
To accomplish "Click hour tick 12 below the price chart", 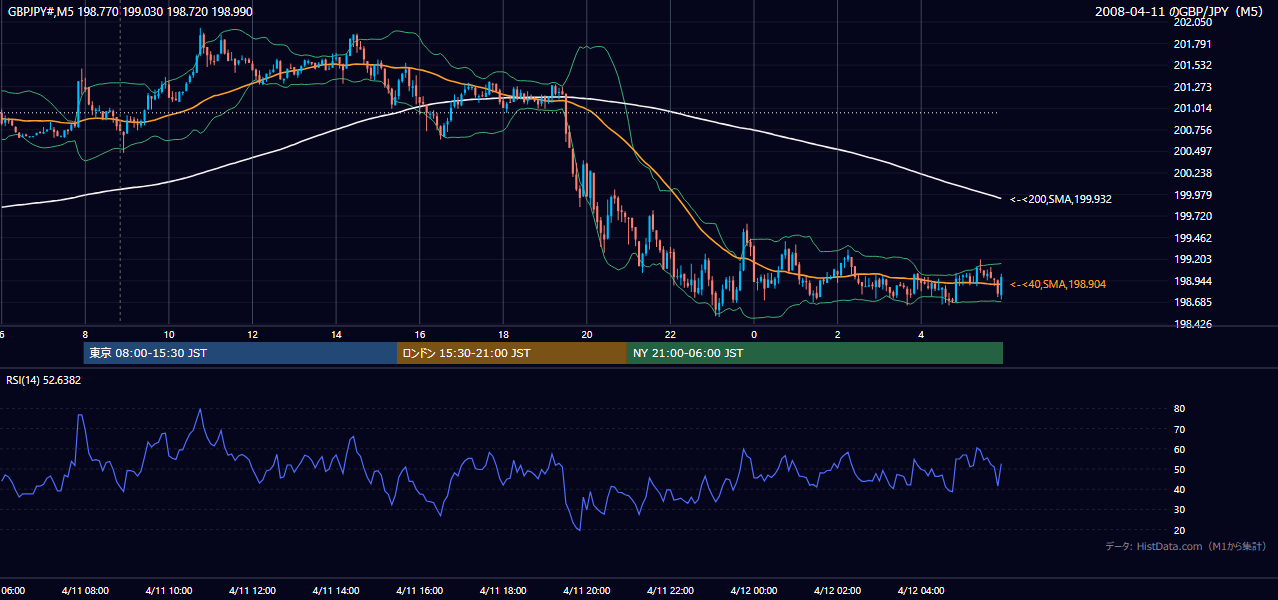I will [x=252, y=334].
